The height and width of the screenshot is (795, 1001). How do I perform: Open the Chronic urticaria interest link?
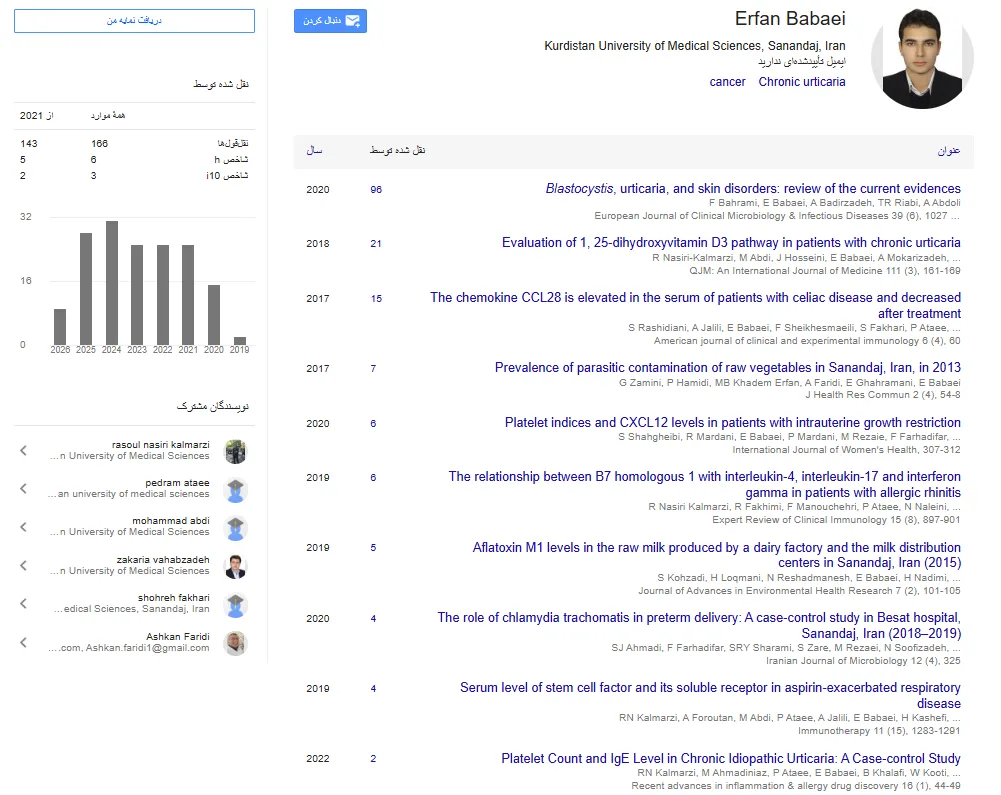(802, 82)
